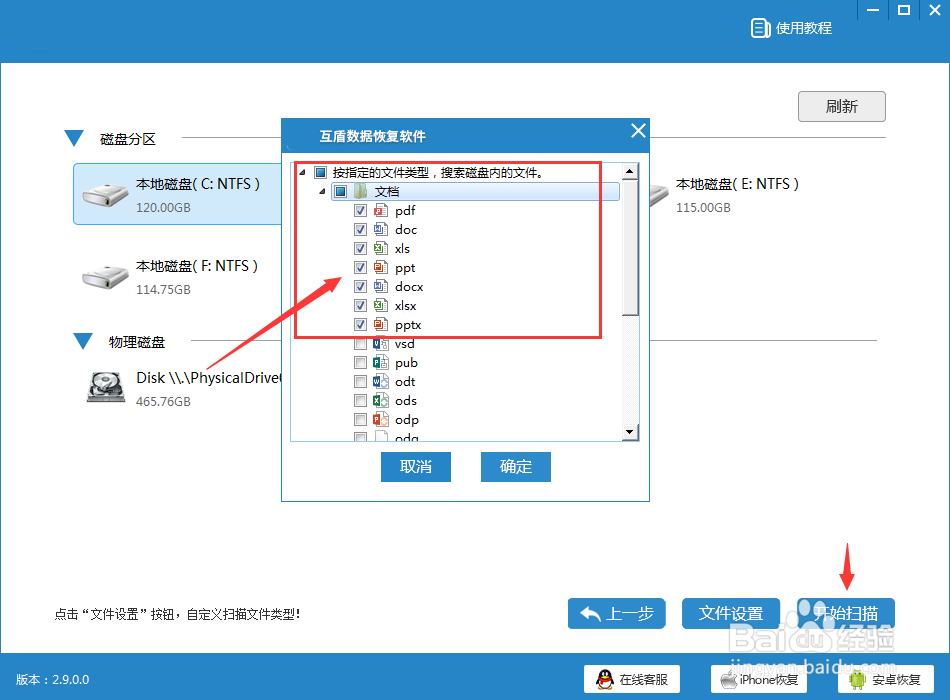Click the pdf file type icon
The width and height of the screenshot is (950, 700).
click(x=380, y=210)
